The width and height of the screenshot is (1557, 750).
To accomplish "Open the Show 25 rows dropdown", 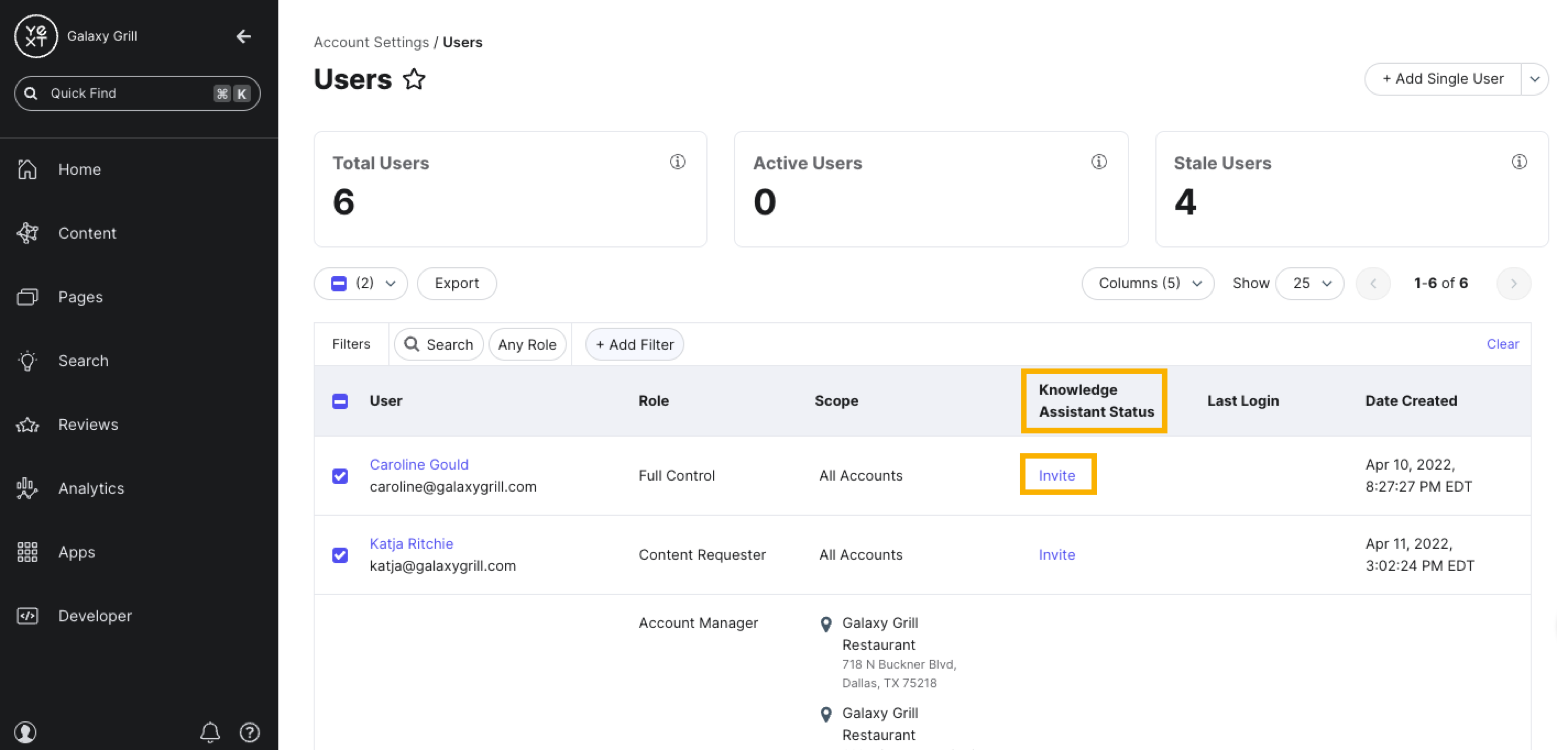I will 1310,283.
